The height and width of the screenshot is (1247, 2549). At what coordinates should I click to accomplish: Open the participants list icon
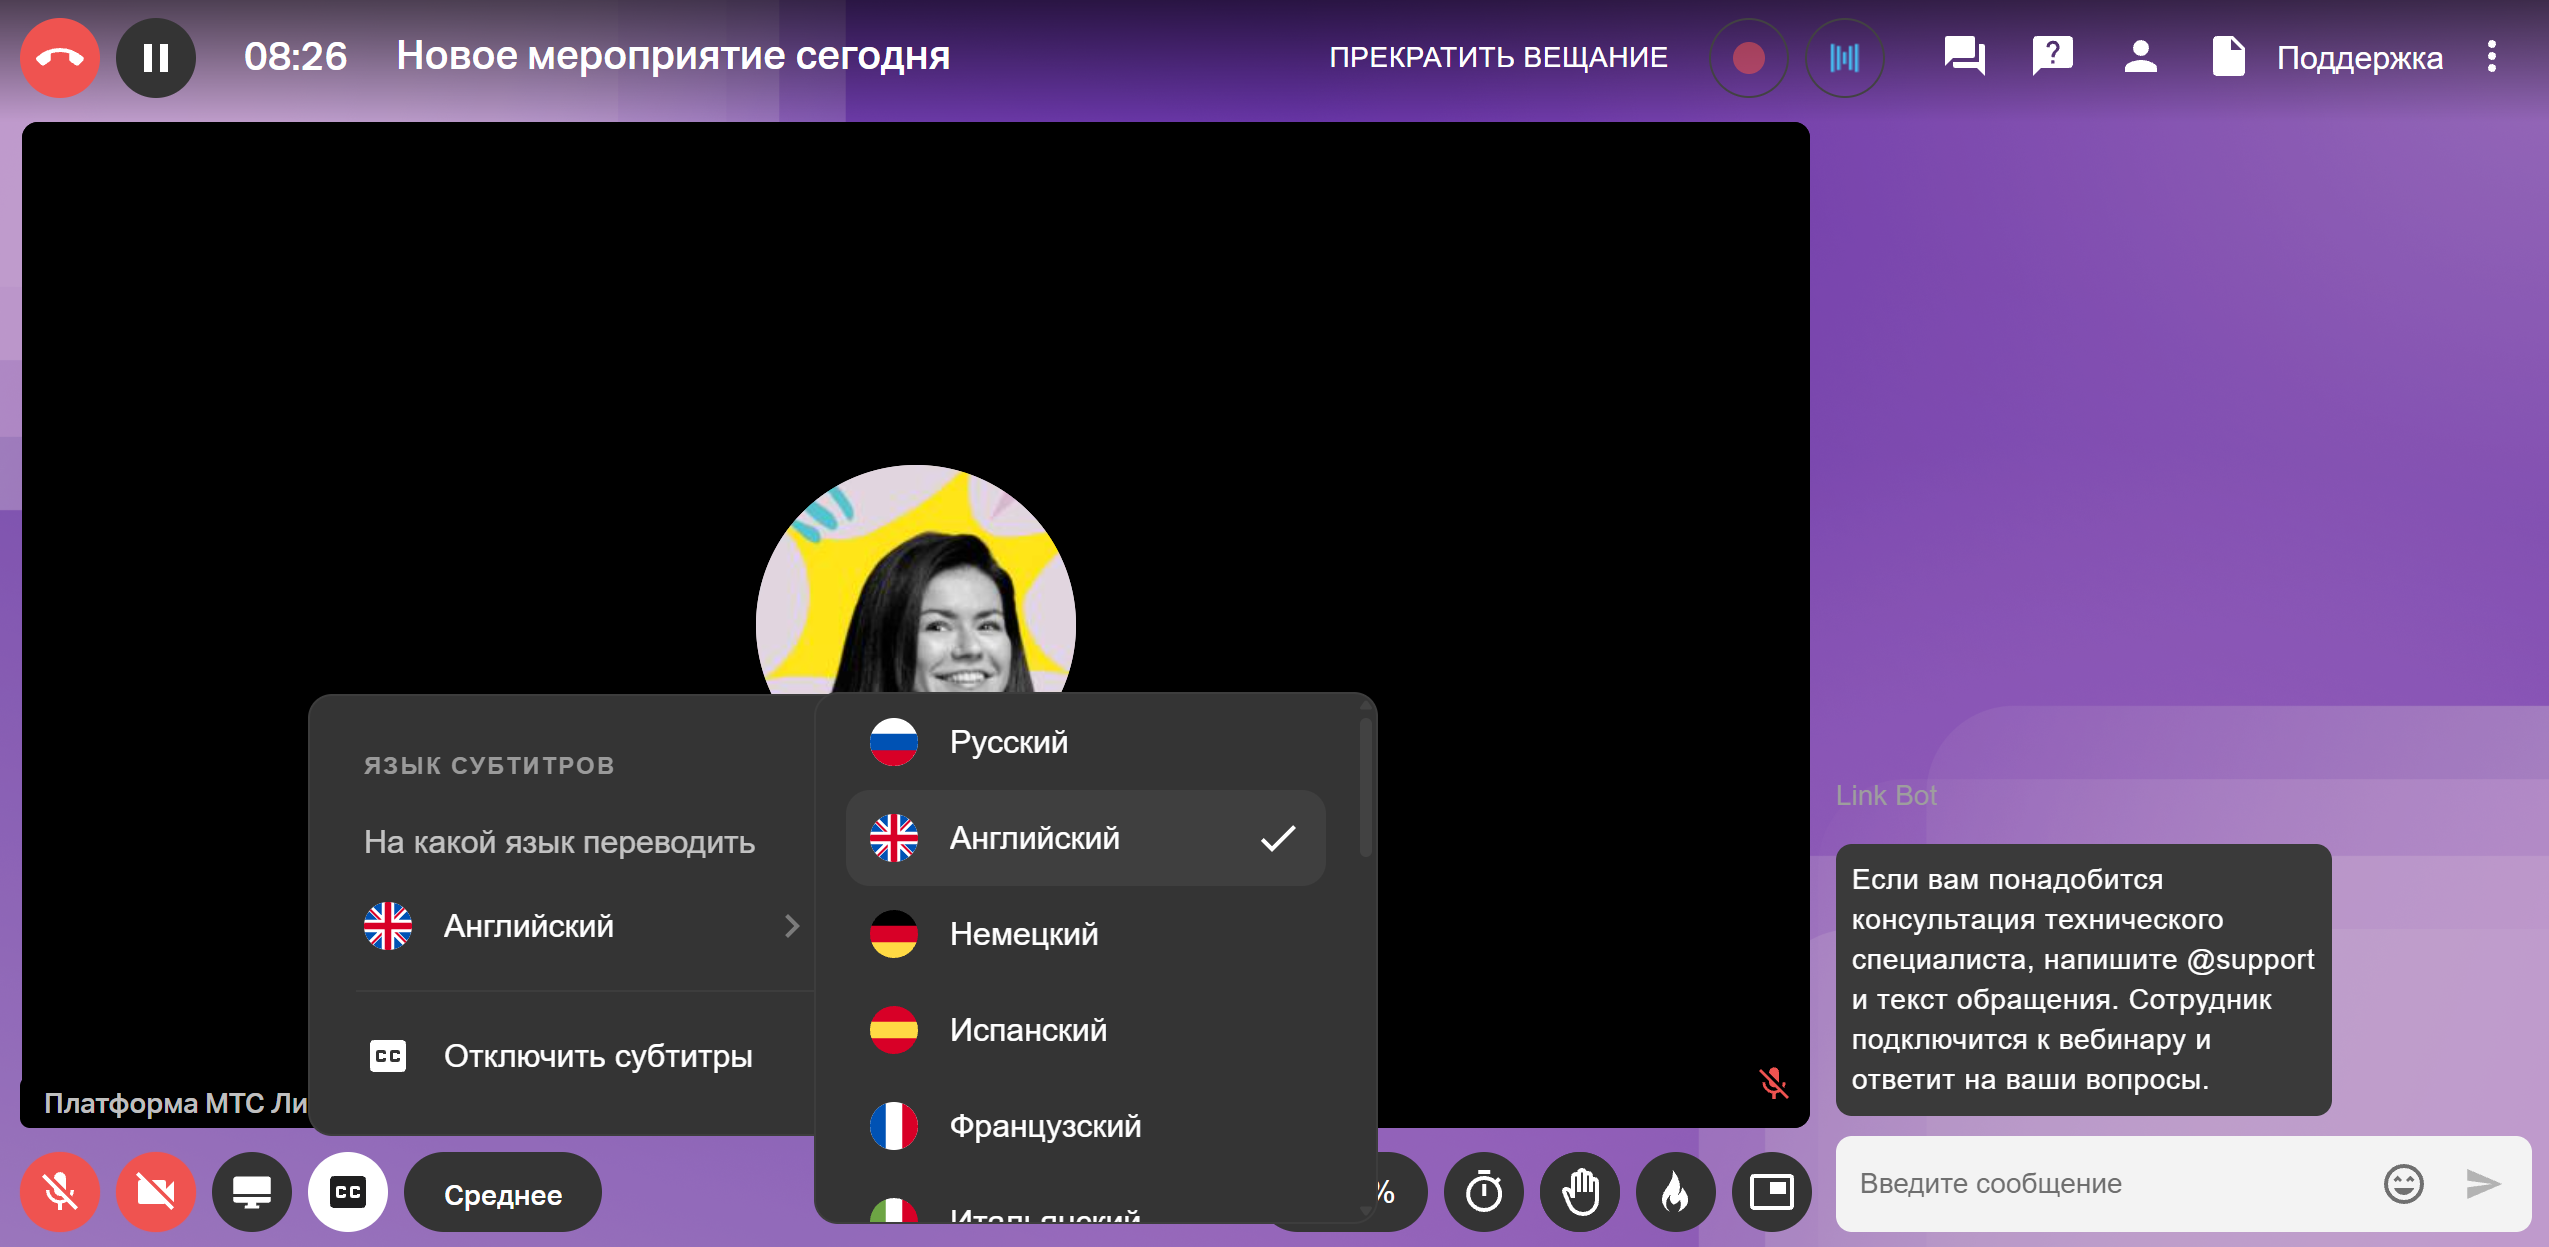pyautogui.click(x=2140, y=56)
